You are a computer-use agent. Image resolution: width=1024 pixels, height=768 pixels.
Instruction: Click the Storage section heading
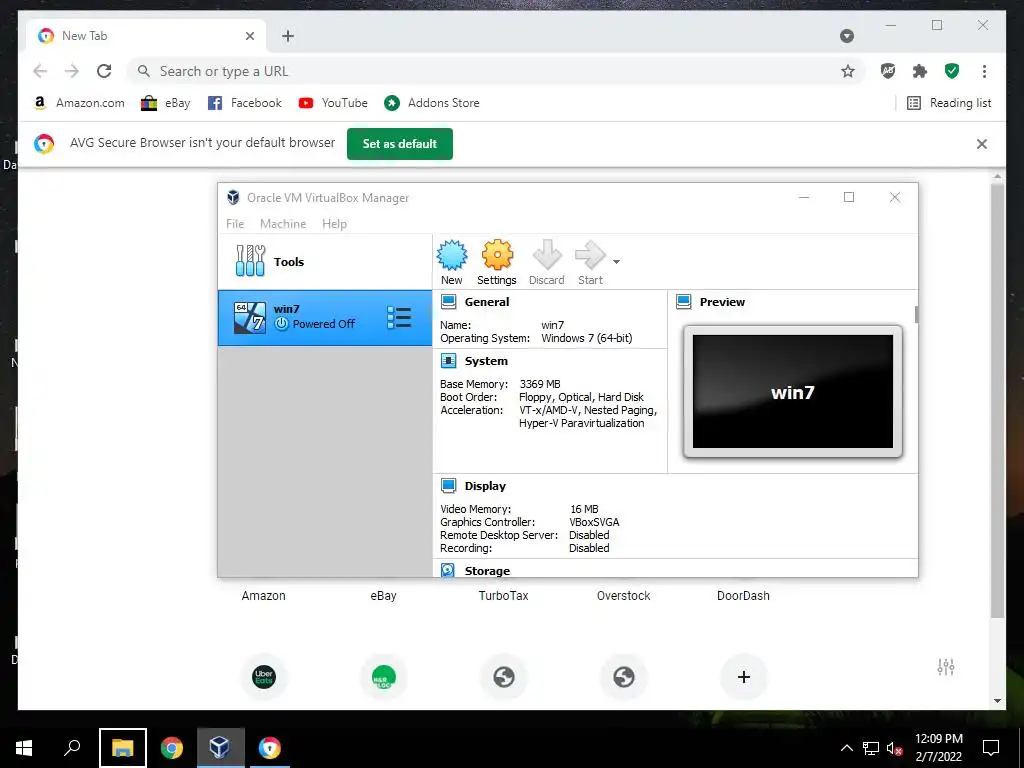[487, 571]
